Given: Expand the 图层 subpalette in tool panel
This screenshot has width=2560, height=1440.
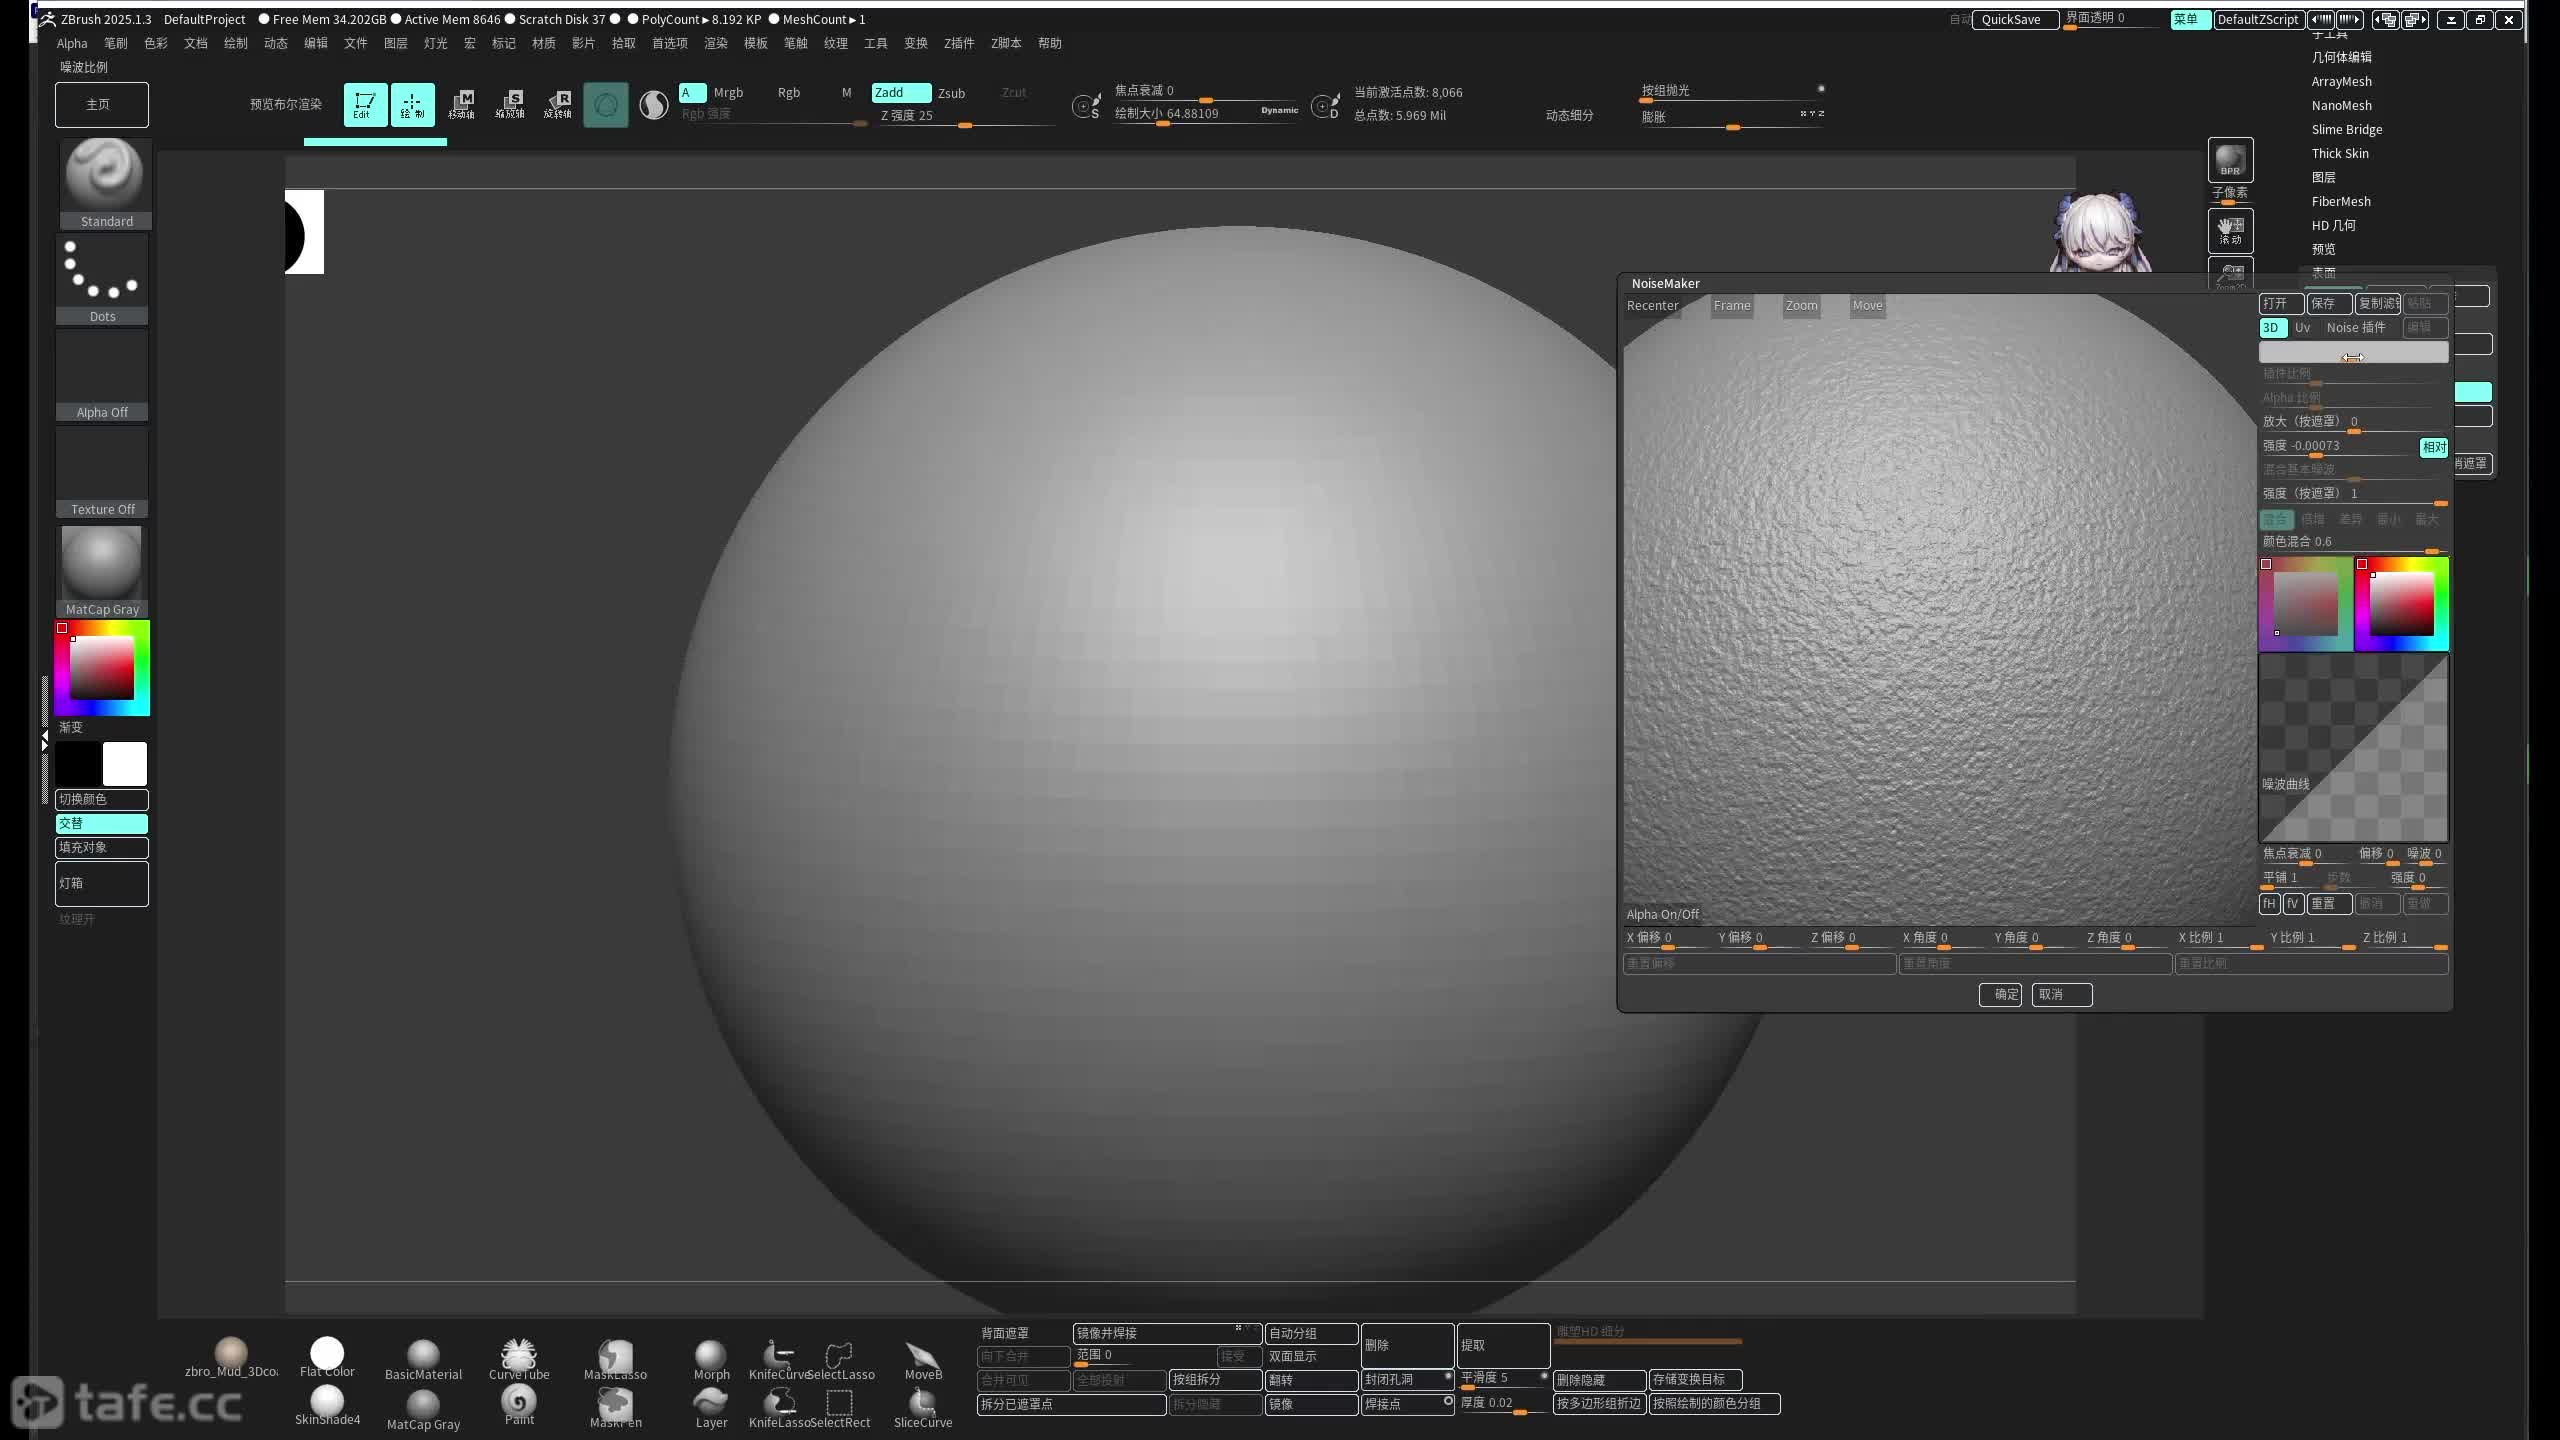Looking at the screenshot, I should click(x=2323, y=178).
